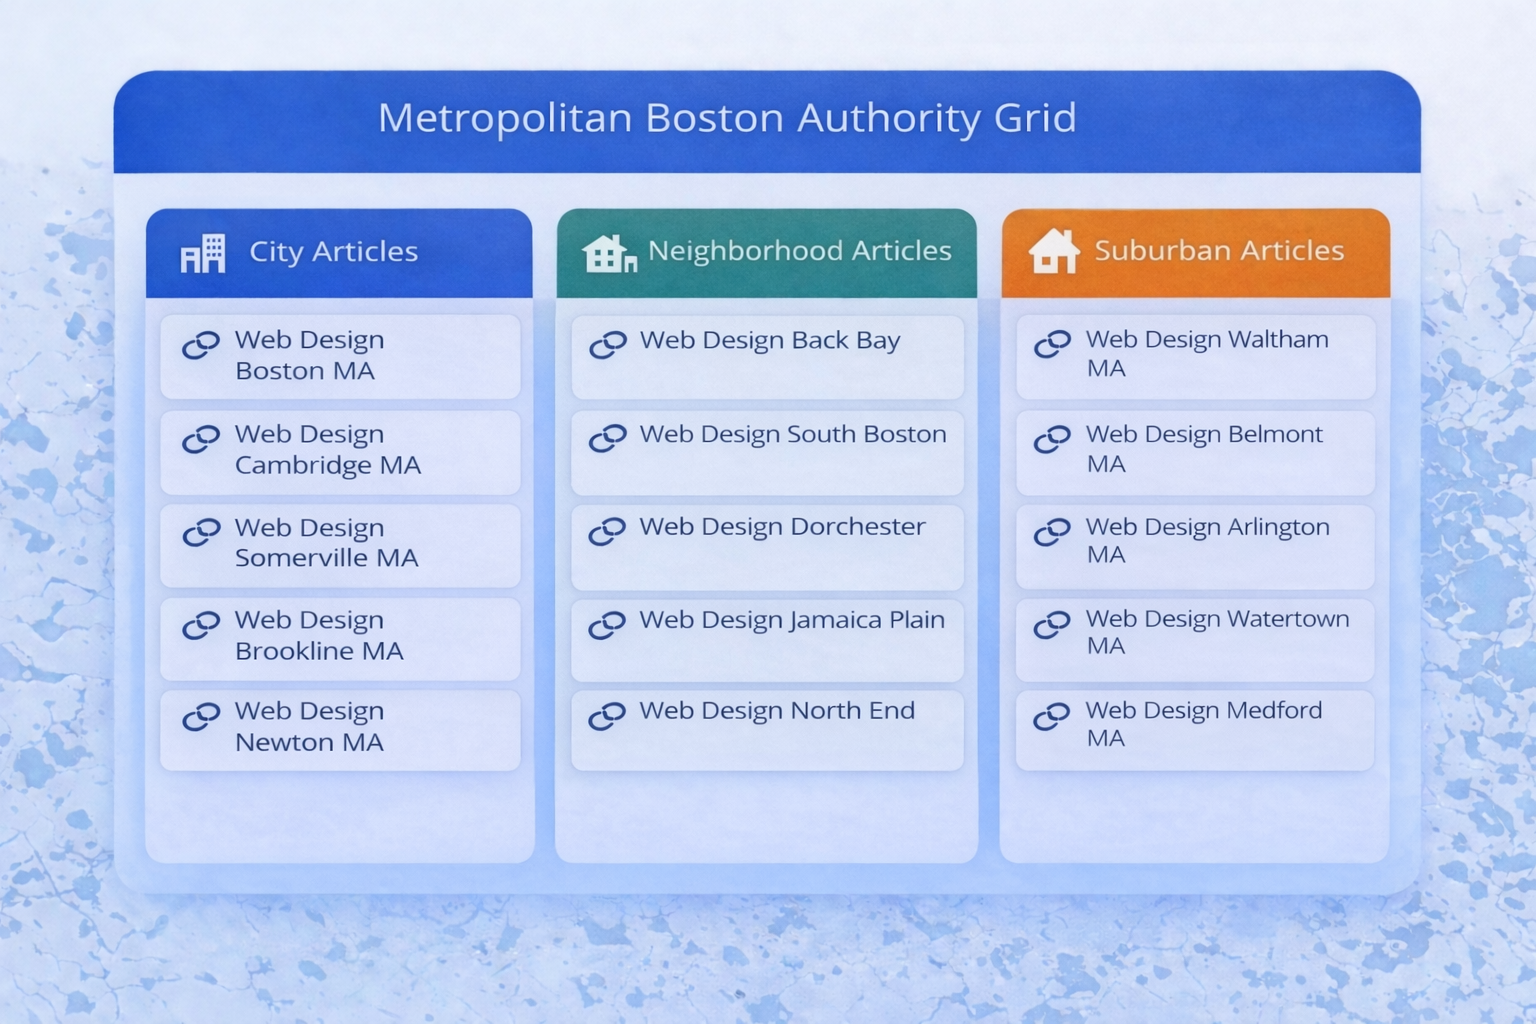Screen dimensions: 1536x1024
Task: Open the Web Design Jamaica Plain link
Action: [791, 621]
